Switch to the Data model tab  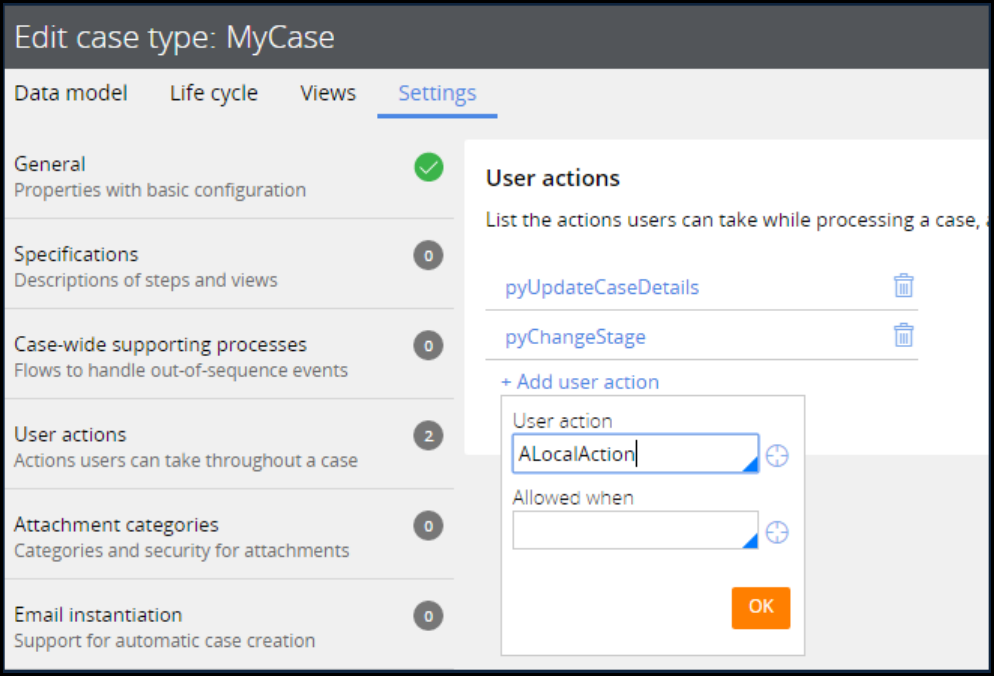(71, 93)
